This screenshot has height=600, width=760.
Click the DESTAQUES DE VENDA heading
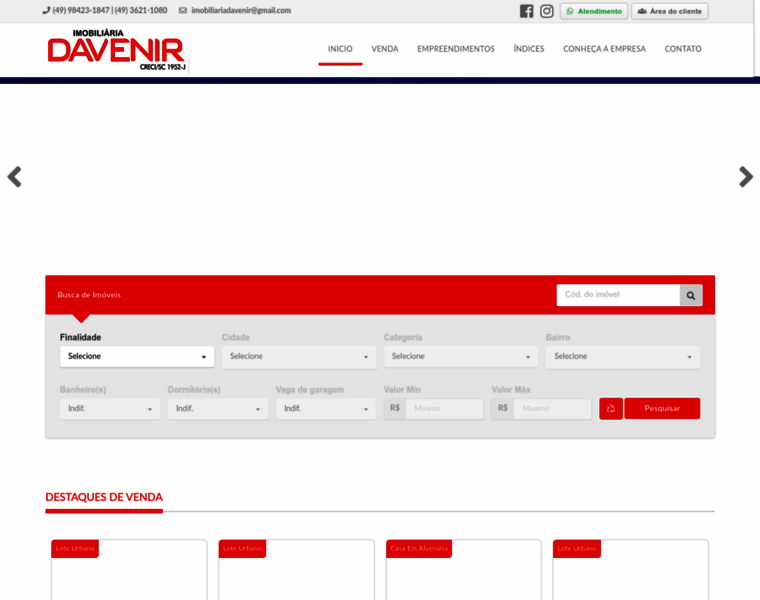(x=104, y=497)
